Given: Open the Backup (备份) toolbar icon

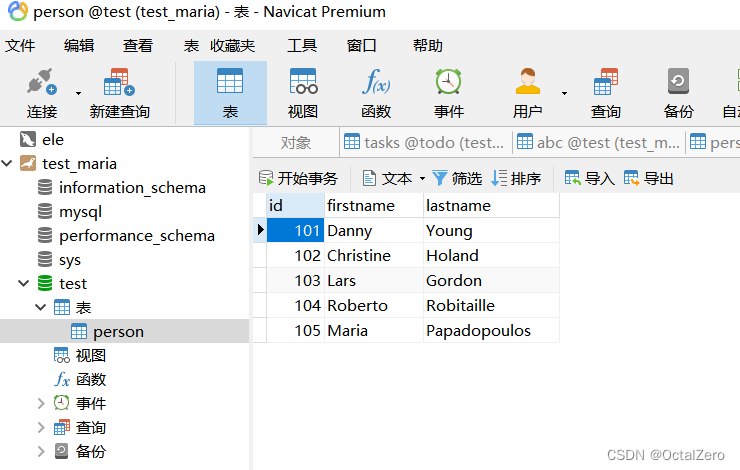Looking at the screenshot, I should [x=678, y=82].
